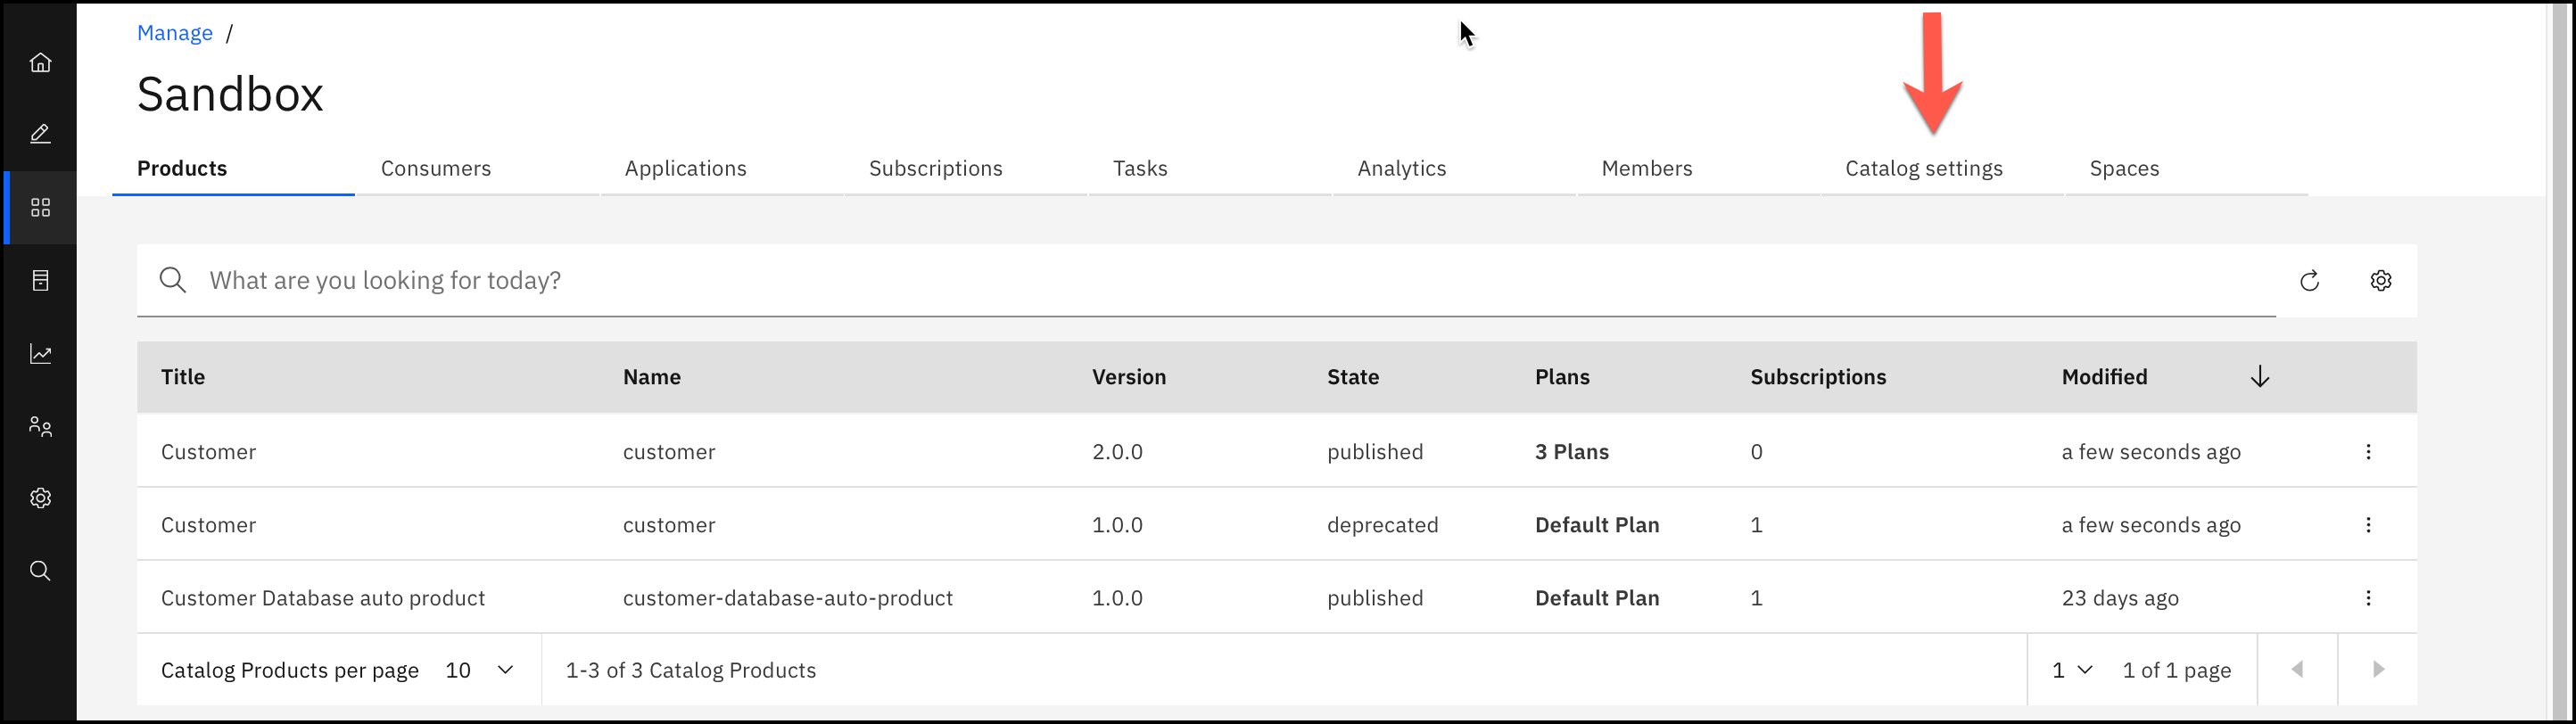Click the product search input field
The height and width of the screenshot is (724, 2576).
click(x=1200, y=281)
